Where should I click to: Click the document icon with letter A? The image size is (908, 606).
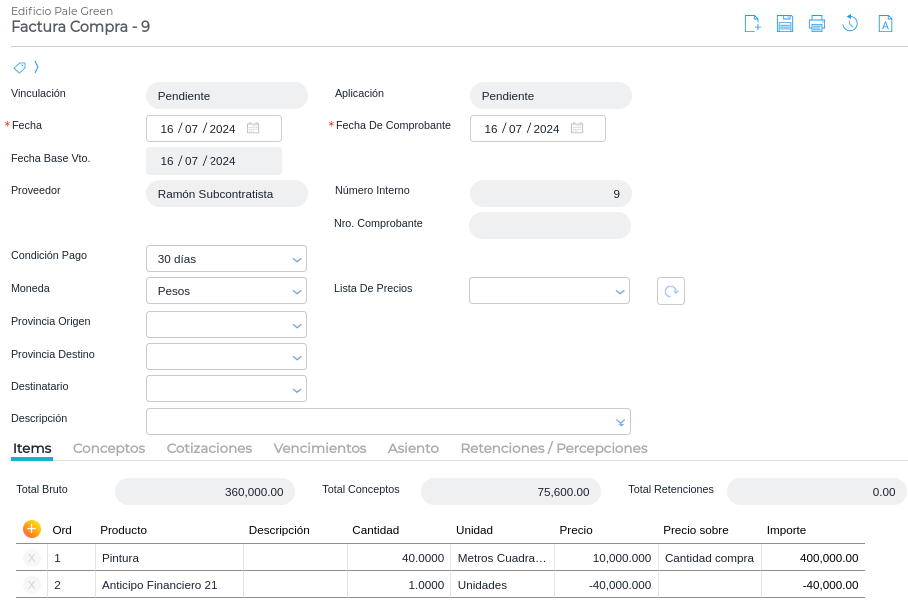pyautogui.click(x=885, y=24)
